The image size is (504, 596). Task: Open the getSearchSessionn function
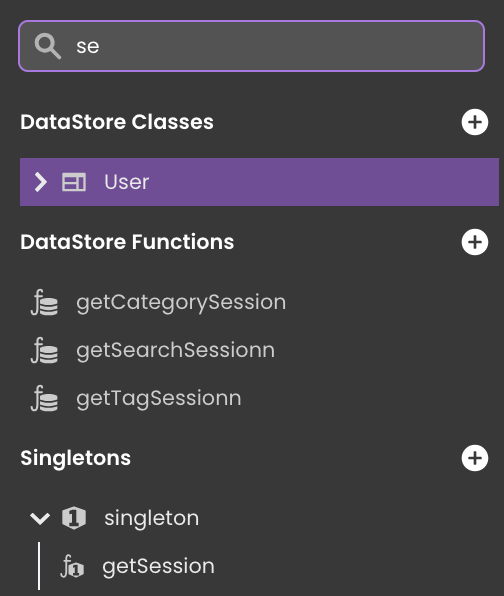pos(175,350)
